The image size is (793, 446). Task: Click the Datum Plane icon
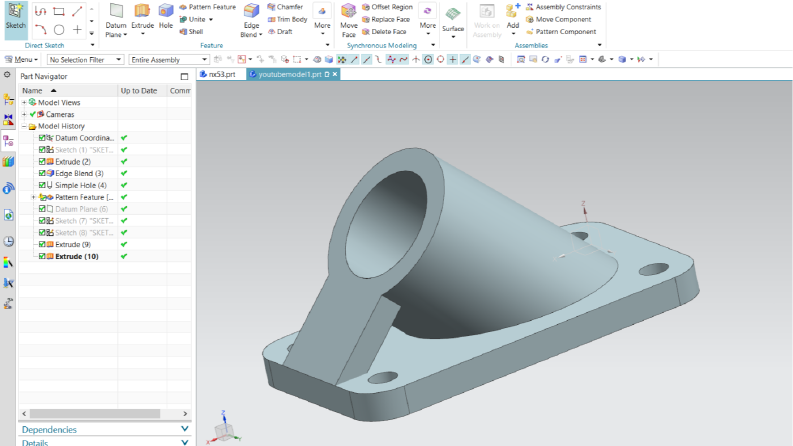pyautogui.click(x=116, y=11)
